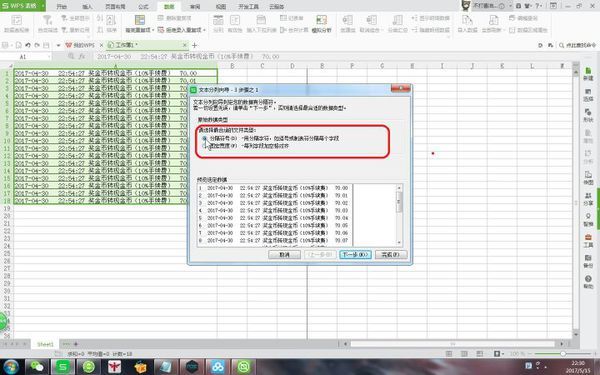Click the 新建 (New) icon in right sidebar
This screenshot has width=600, height=375.
(588, 73)
